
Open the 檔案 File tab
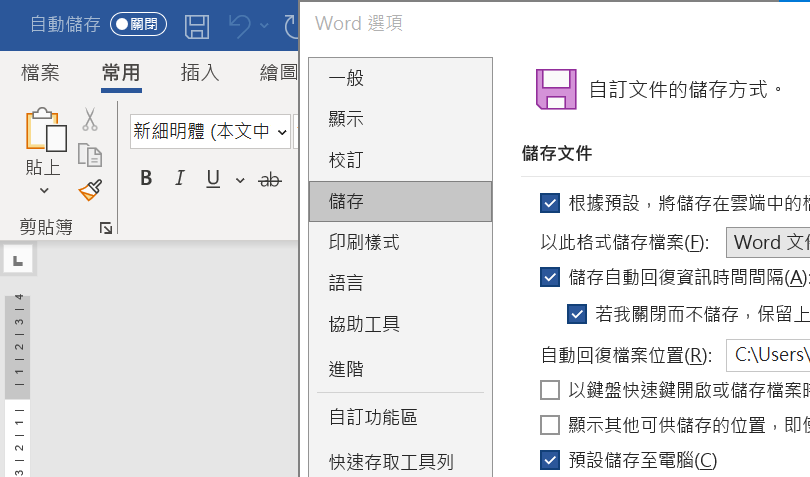click(x=40, y=73)
